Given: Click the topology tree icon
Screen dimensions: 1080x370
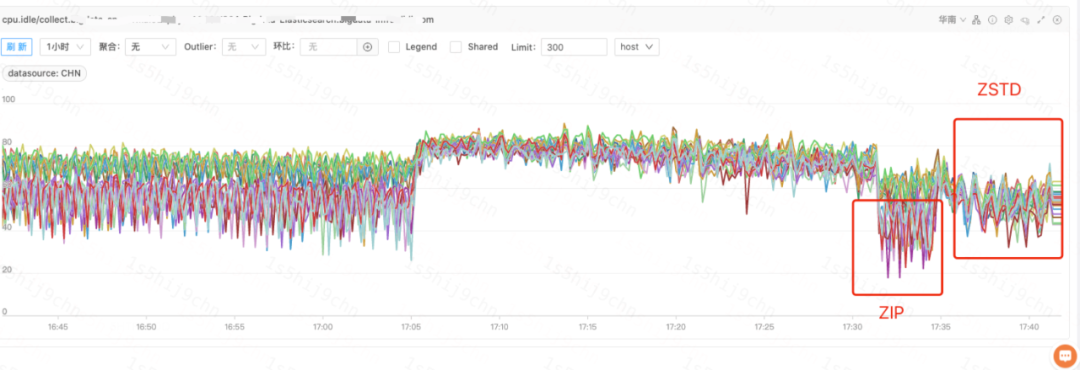Looking at the screenshot, I should (x=976, y=20).
